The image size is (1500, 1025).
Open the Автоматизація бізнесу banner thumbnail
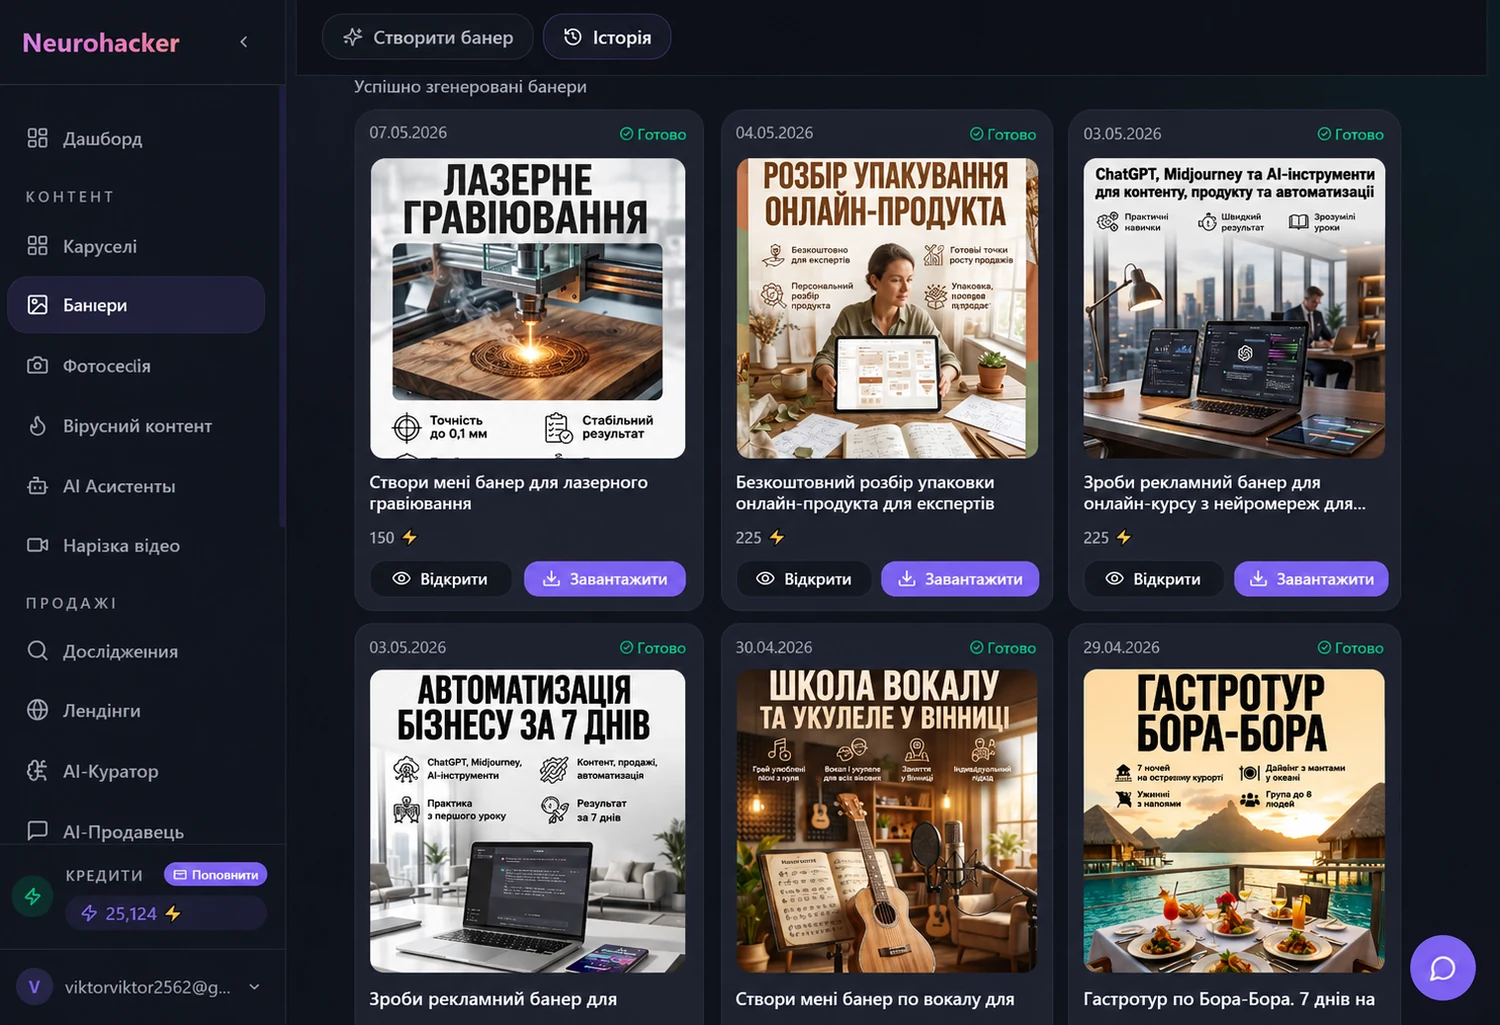(528, 821)
